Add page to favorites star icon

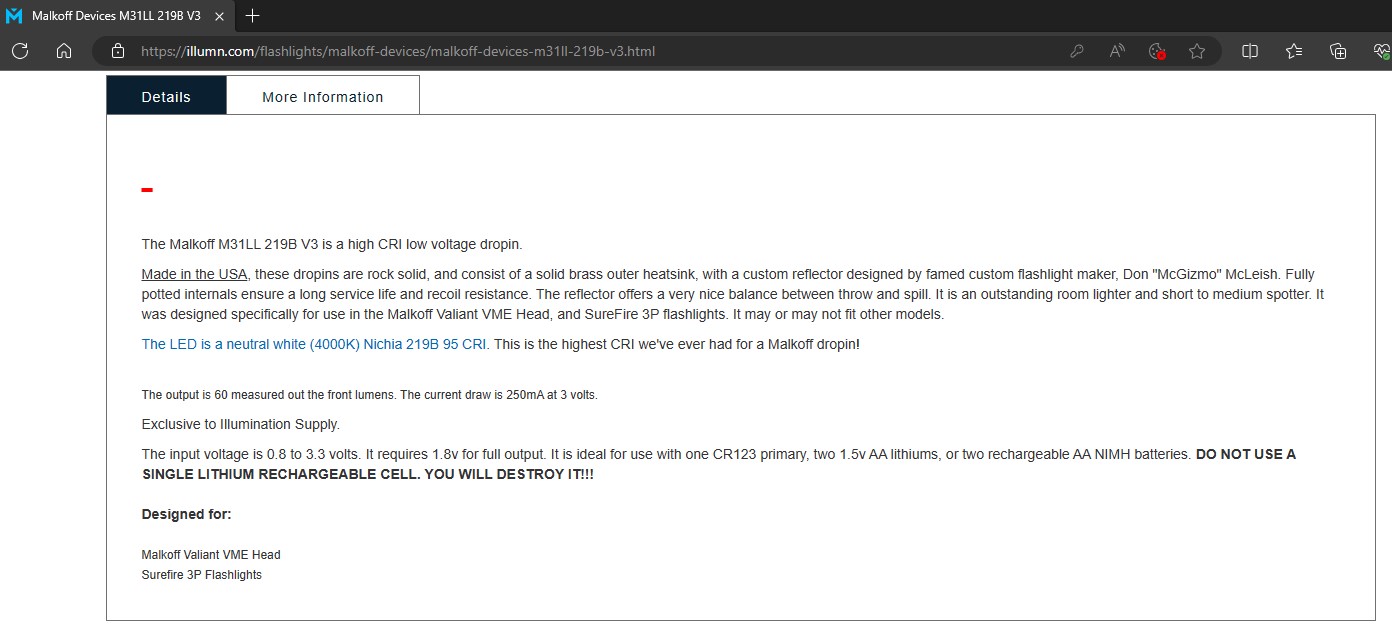pyautogui.click(x=1197, y=51)
